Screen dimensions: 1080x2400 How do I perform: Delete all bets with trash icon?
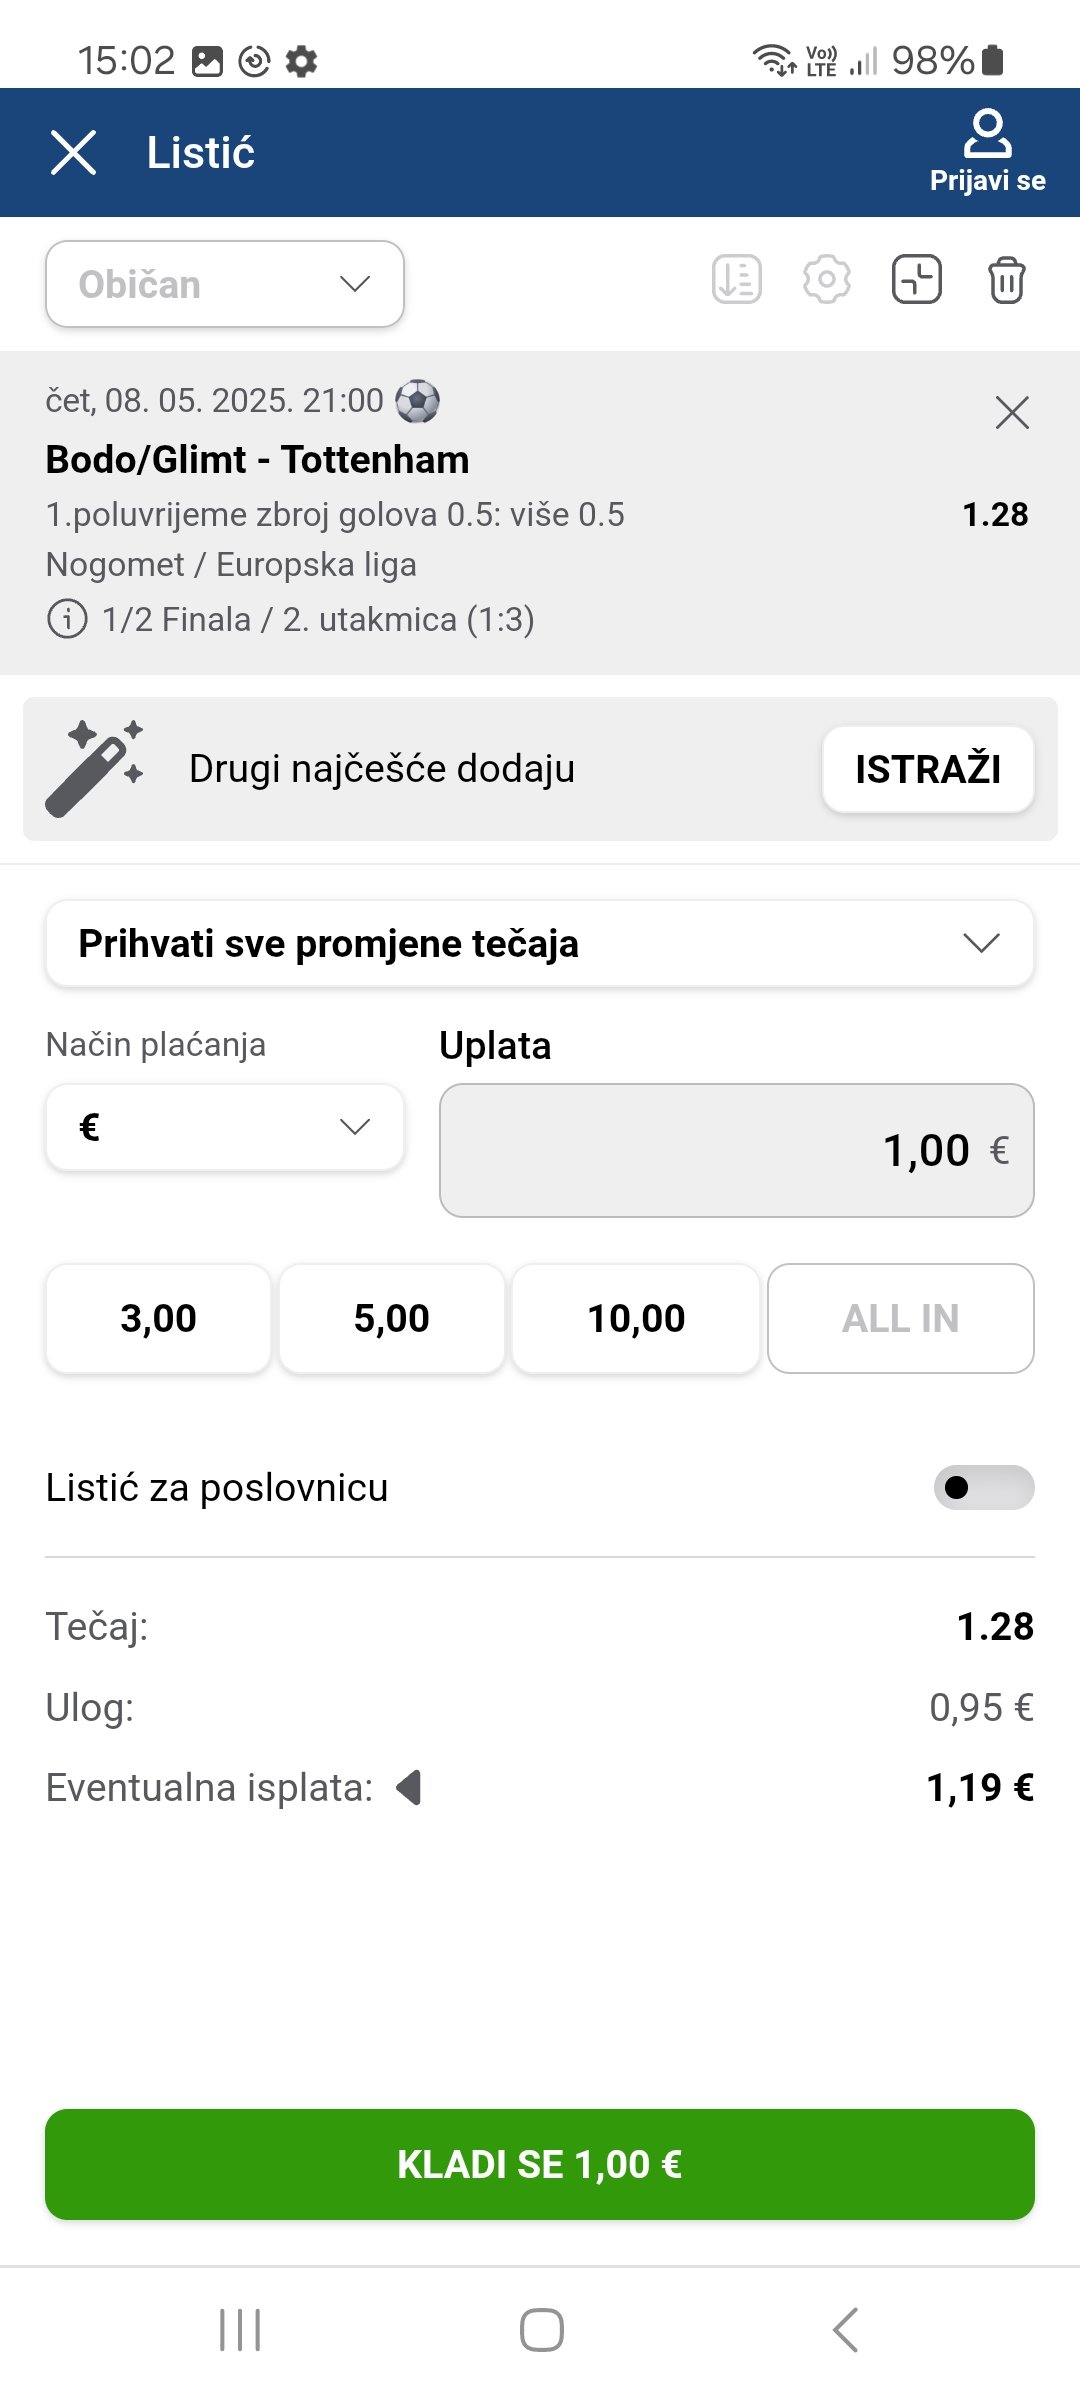pos(1006,280)
